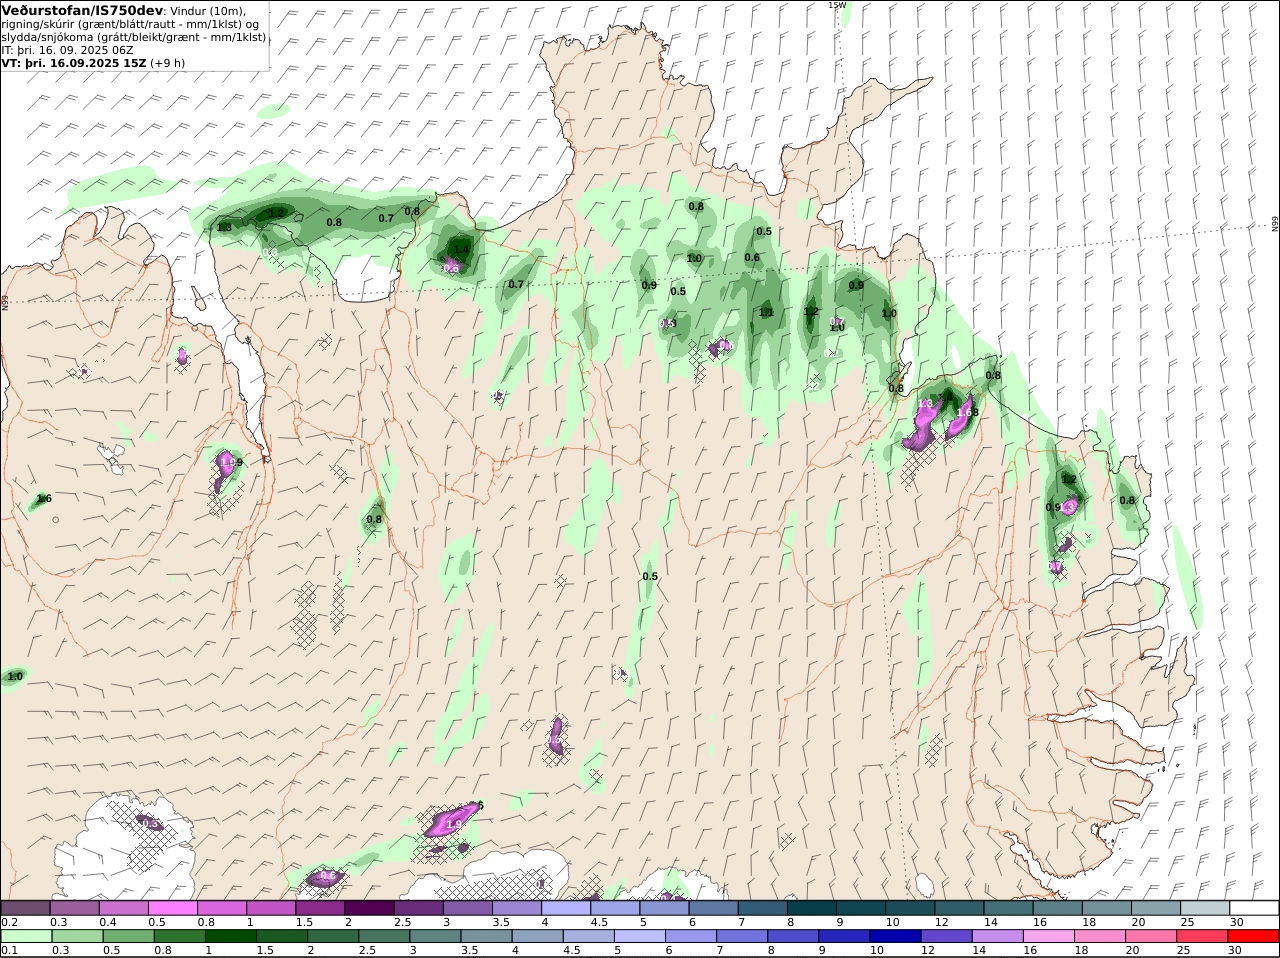The image size is (1280, 958).
Task: Select the upper-row dark purple swatch above 2
Action: click(x=369, y=908)
